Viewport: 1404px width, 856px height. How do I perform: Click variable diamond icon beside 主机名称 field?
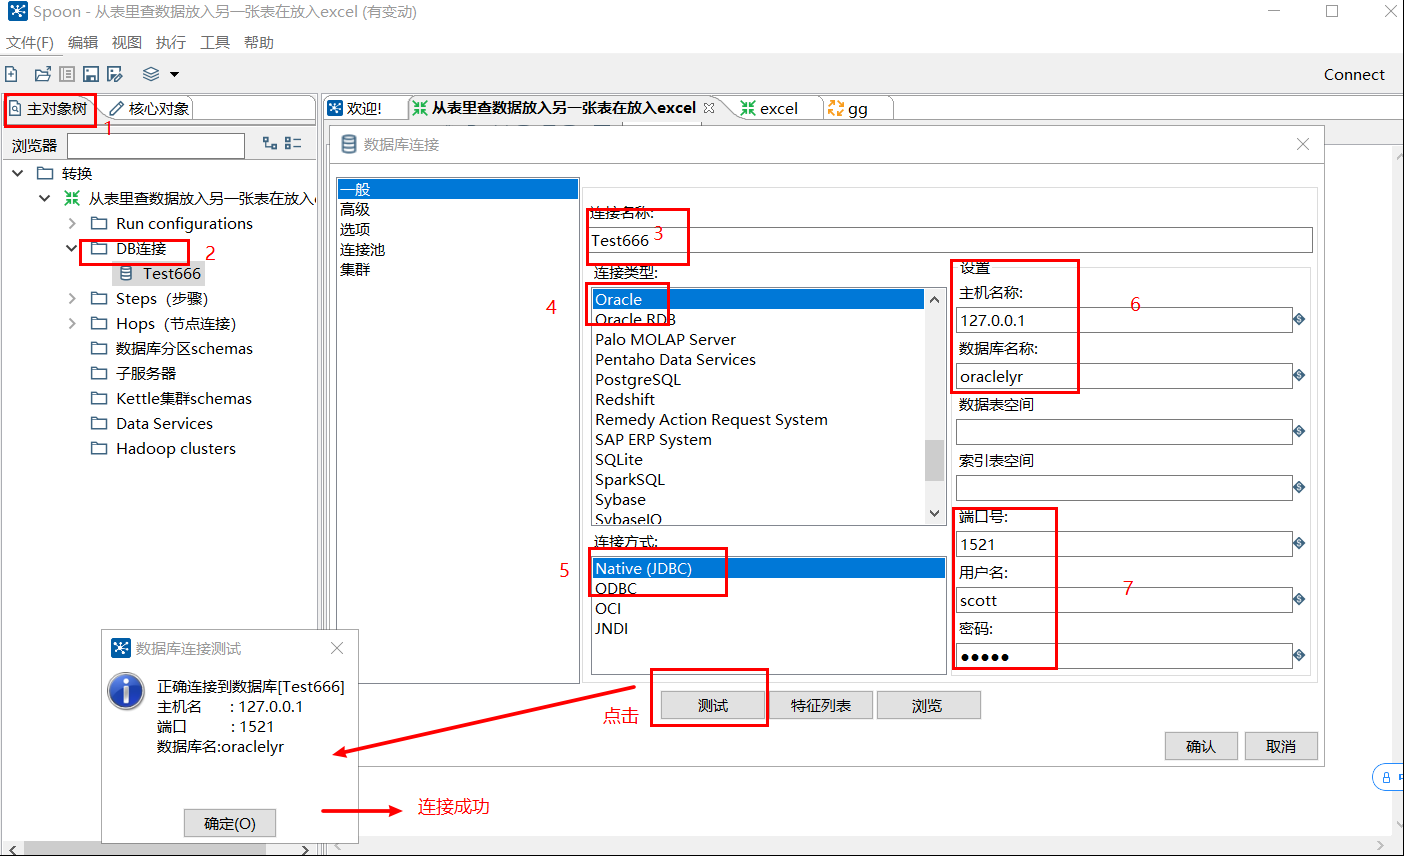[1299, 319]
